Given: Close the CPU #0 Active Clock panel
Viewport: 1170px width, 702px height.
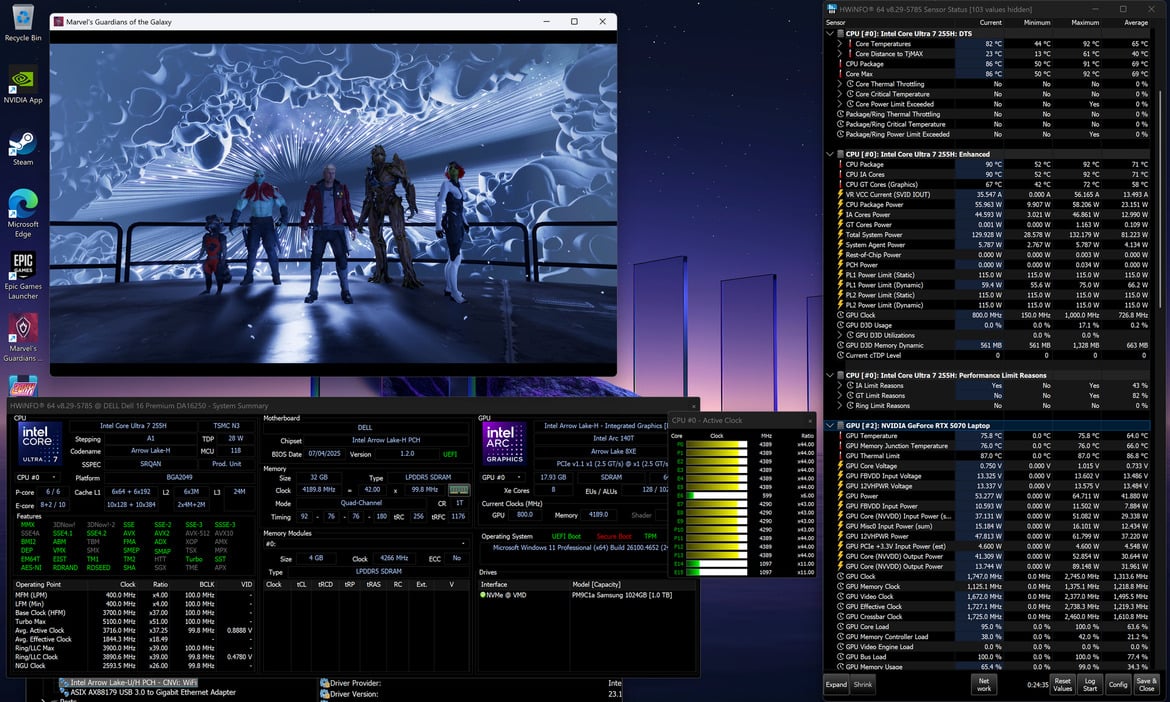Looking at the screenshot, I should point(810,421).
